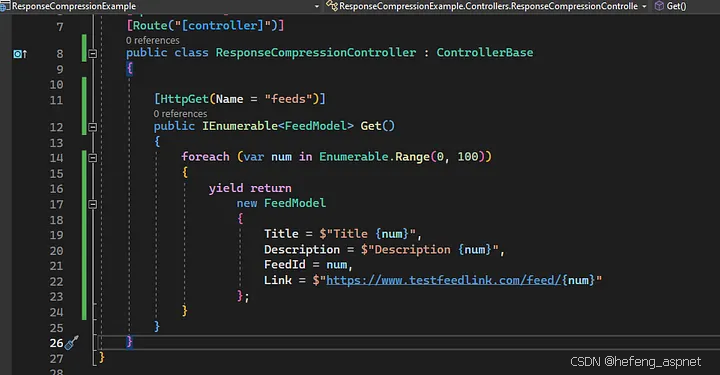Click line number 14 in the gutter
The image size is (720, 375).
point(56,158)
